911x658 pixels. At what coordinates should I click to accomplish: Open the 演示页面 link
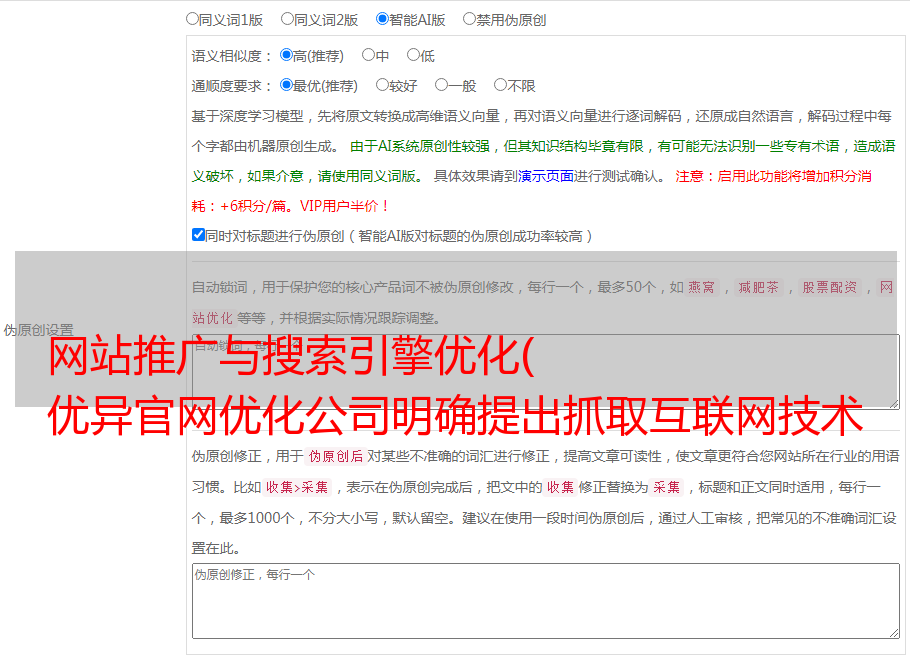click(546, 176)
